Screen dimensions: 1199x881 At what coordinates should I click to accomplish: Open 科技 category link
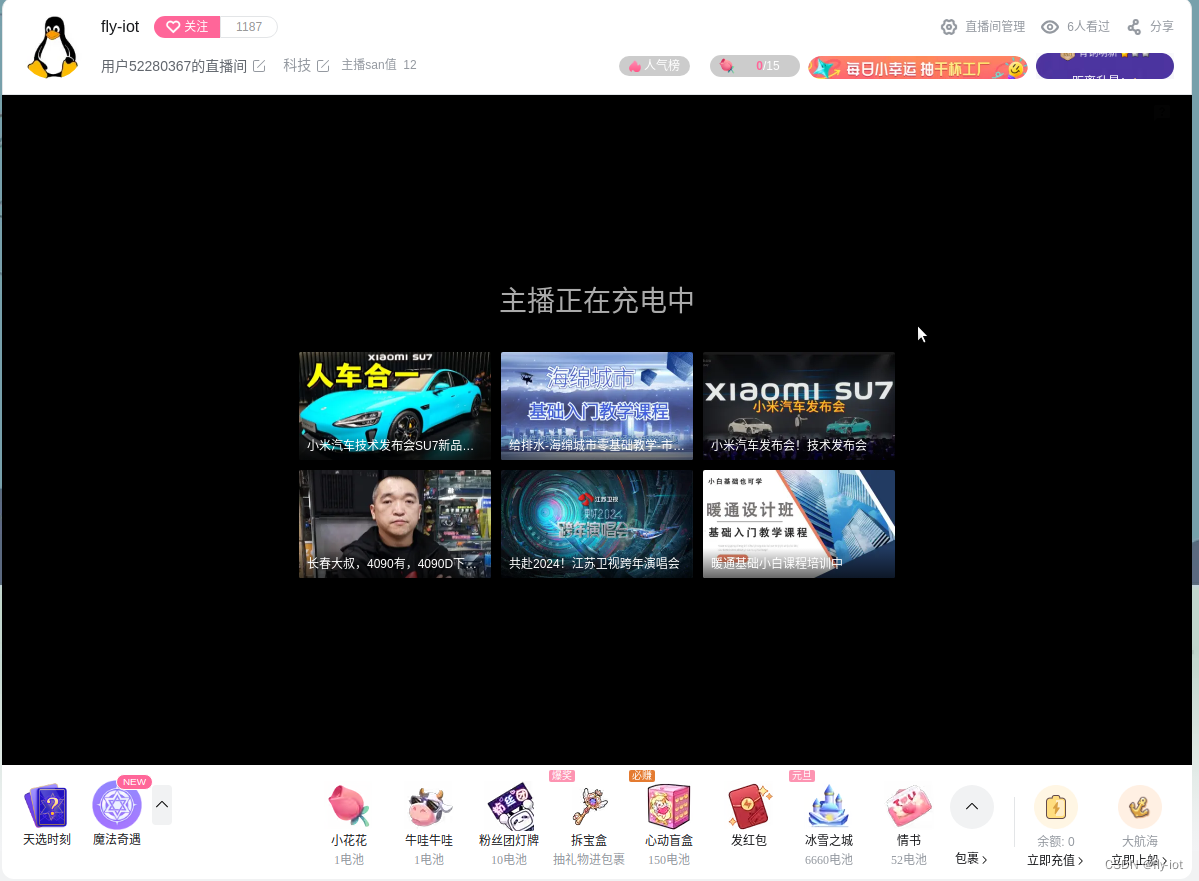tap(297, 66)
